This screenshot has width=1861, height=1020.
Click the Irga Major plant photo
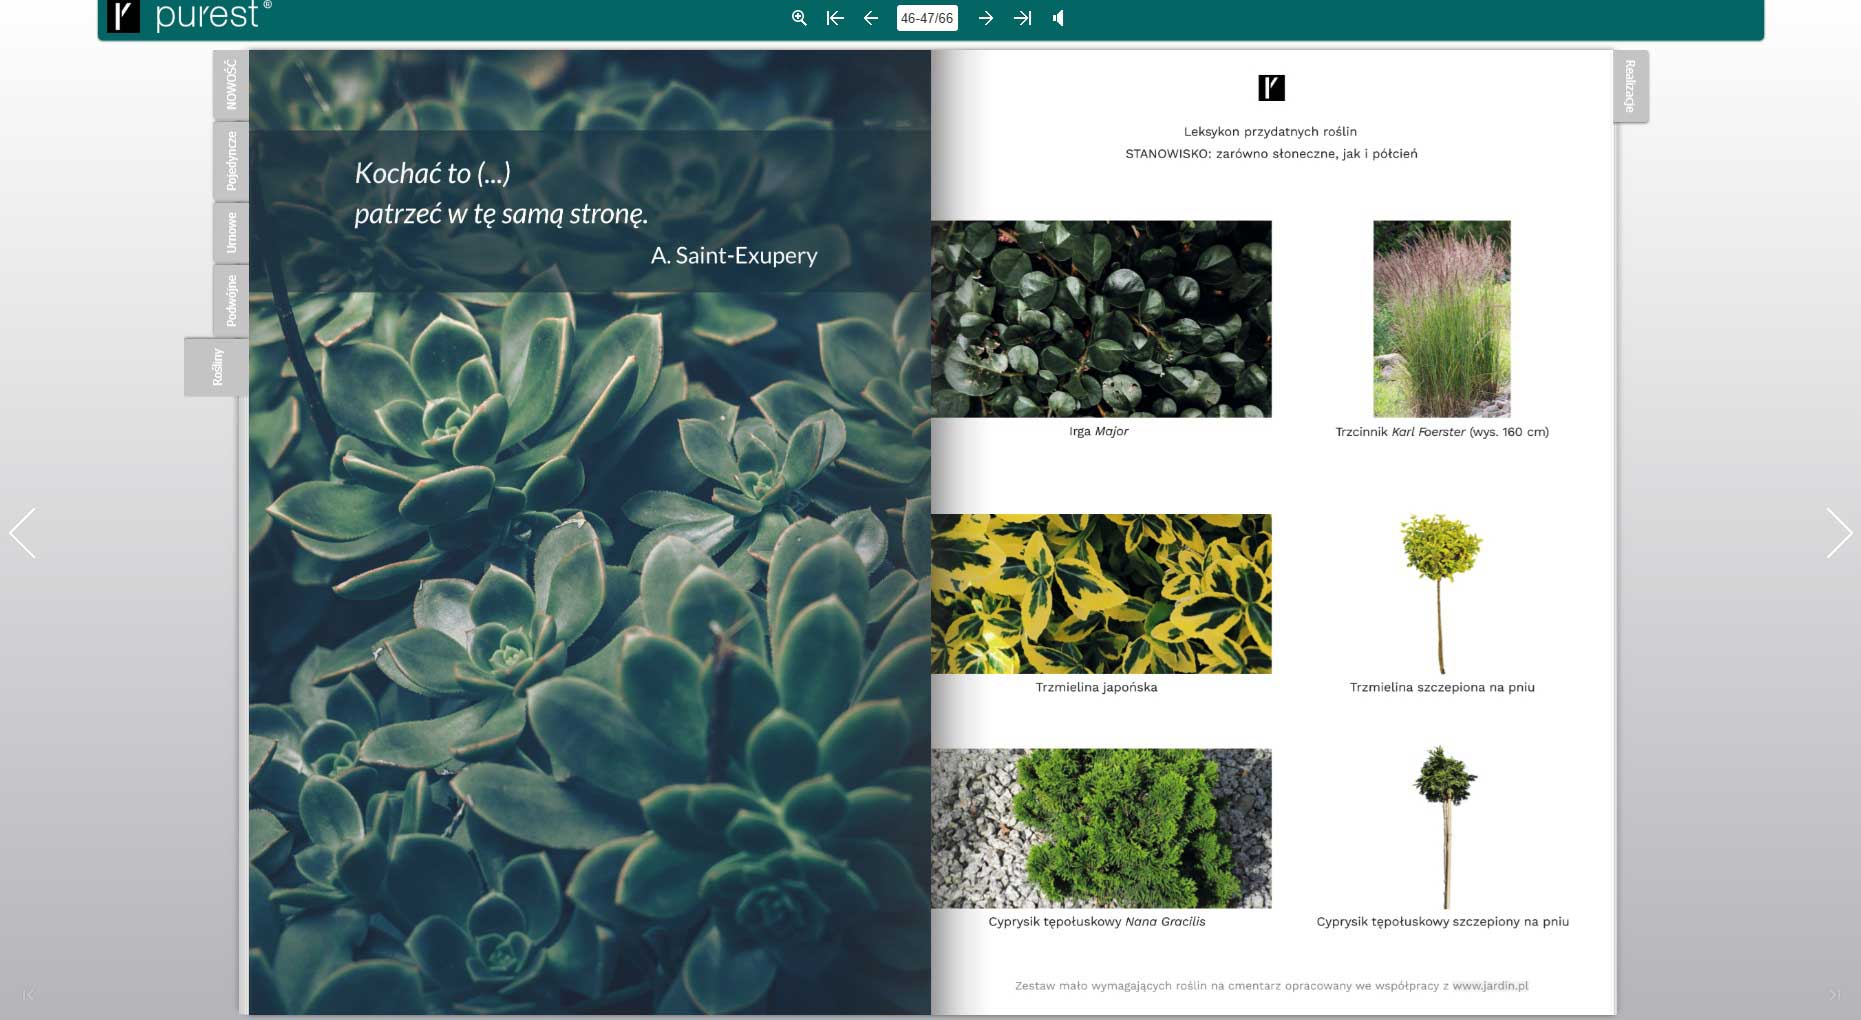[1101, 319]
